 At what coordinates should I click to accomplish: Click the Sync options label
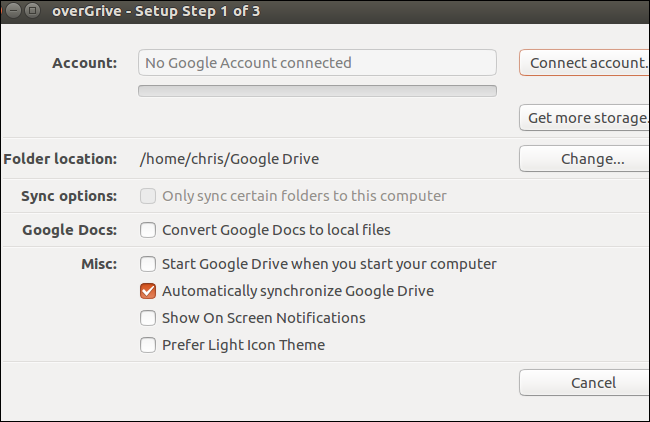(x=69, y=196)
